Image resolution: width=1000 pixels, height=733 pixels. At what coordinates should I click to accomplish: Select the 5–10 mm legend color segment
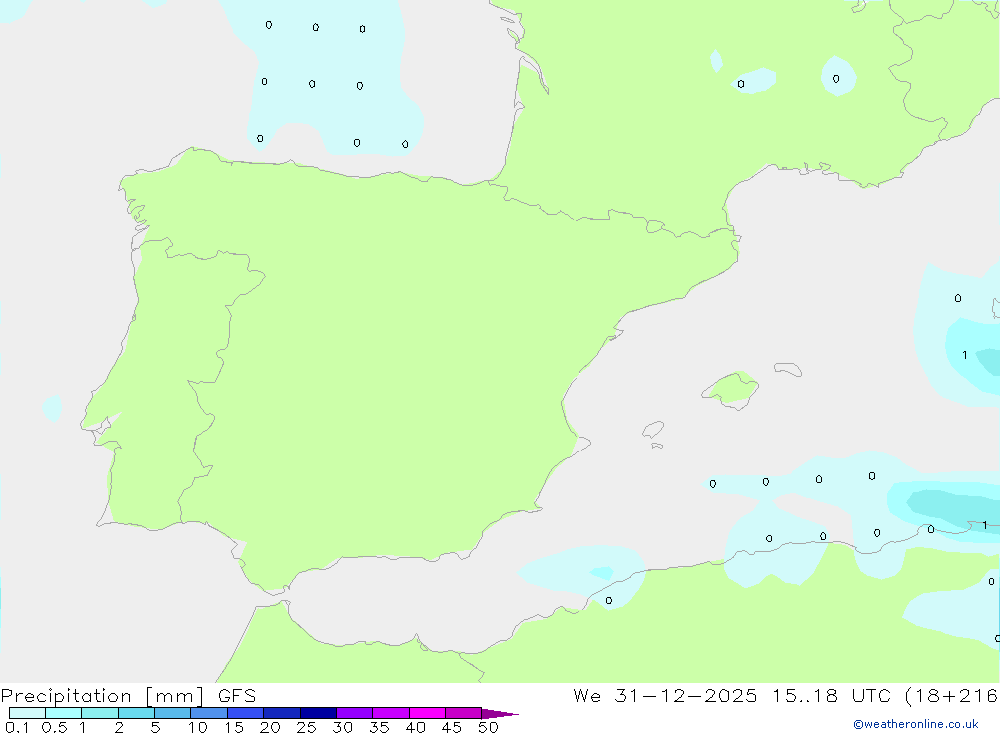coord(172,713)
